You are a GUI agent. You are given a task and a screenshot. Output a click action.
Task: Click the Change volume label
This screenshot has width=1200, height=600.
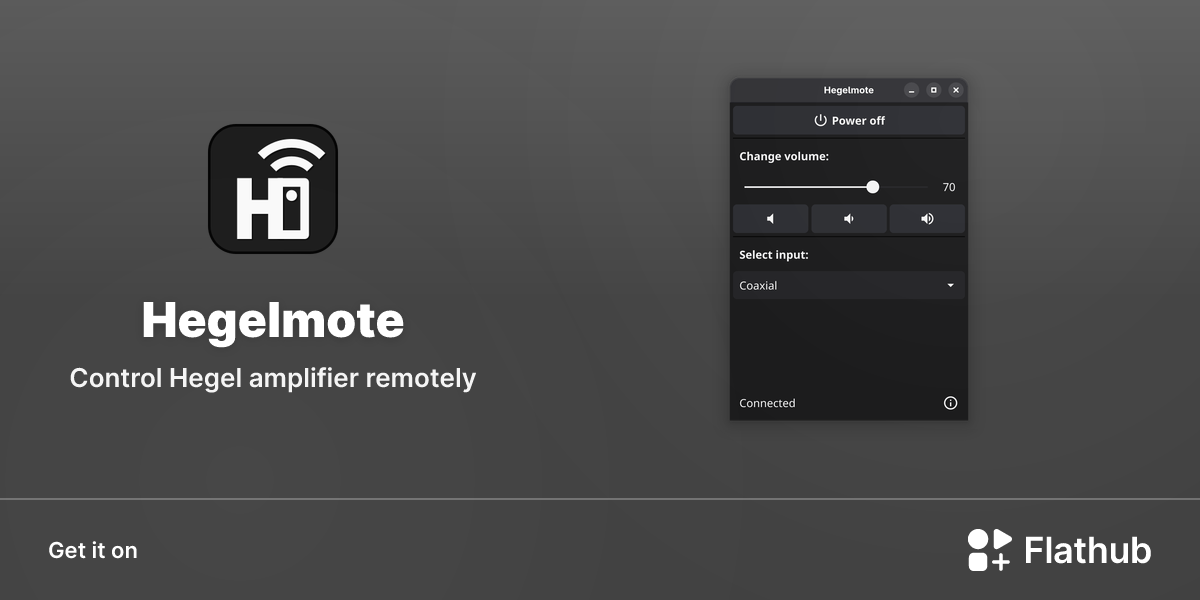(784, 157)
